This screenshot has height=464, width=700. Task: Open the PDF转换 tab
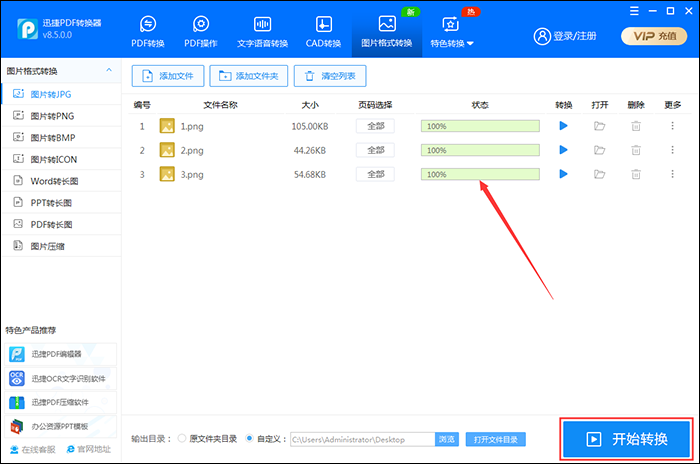148,31
